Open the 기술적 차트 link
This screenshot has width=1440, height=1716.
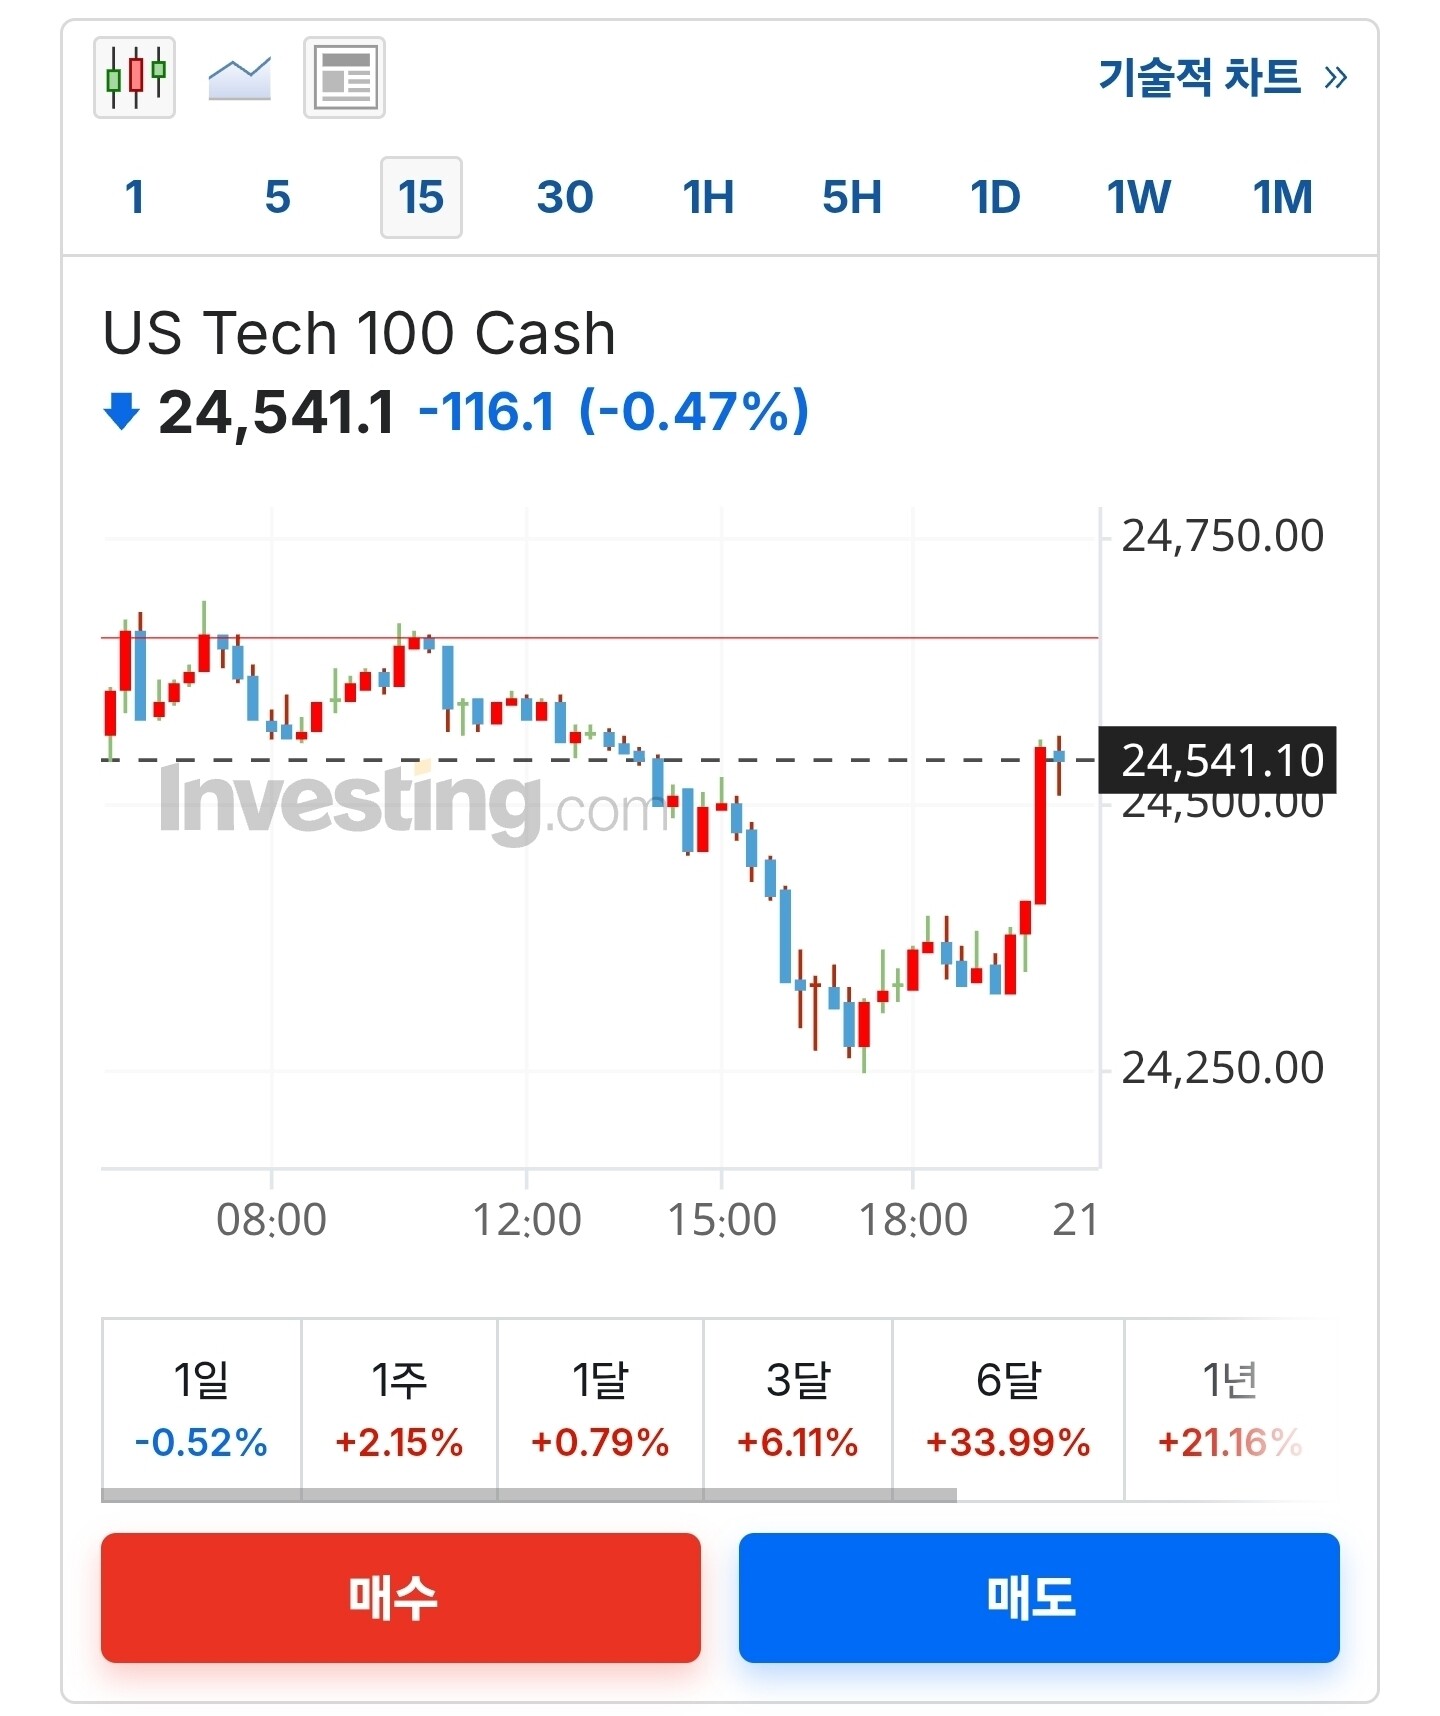tap(1221, 77)
